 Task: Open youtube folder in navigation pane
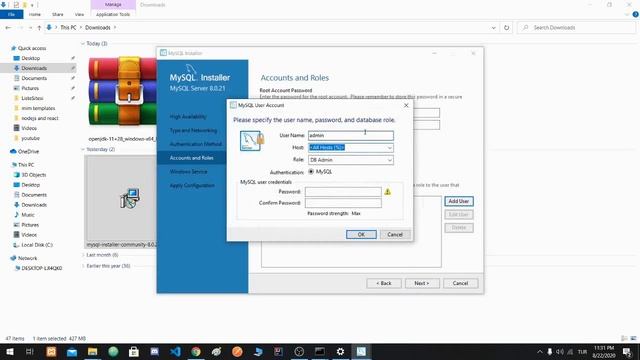click(30, 138)
